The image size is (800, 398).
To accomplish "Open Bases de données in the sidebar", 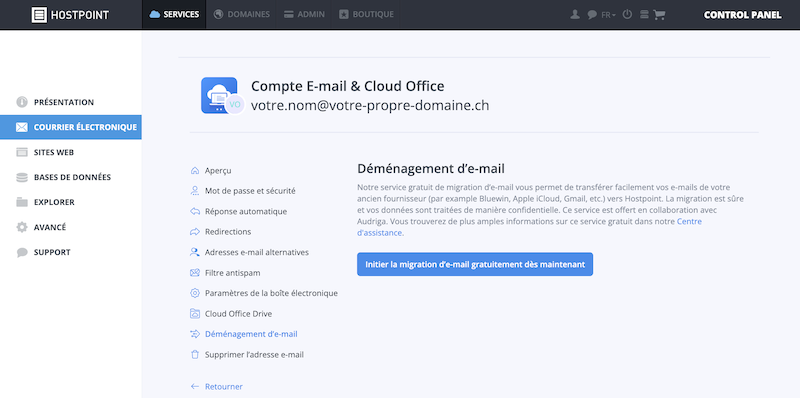I will pyautogui.click(x=71, y=177).
